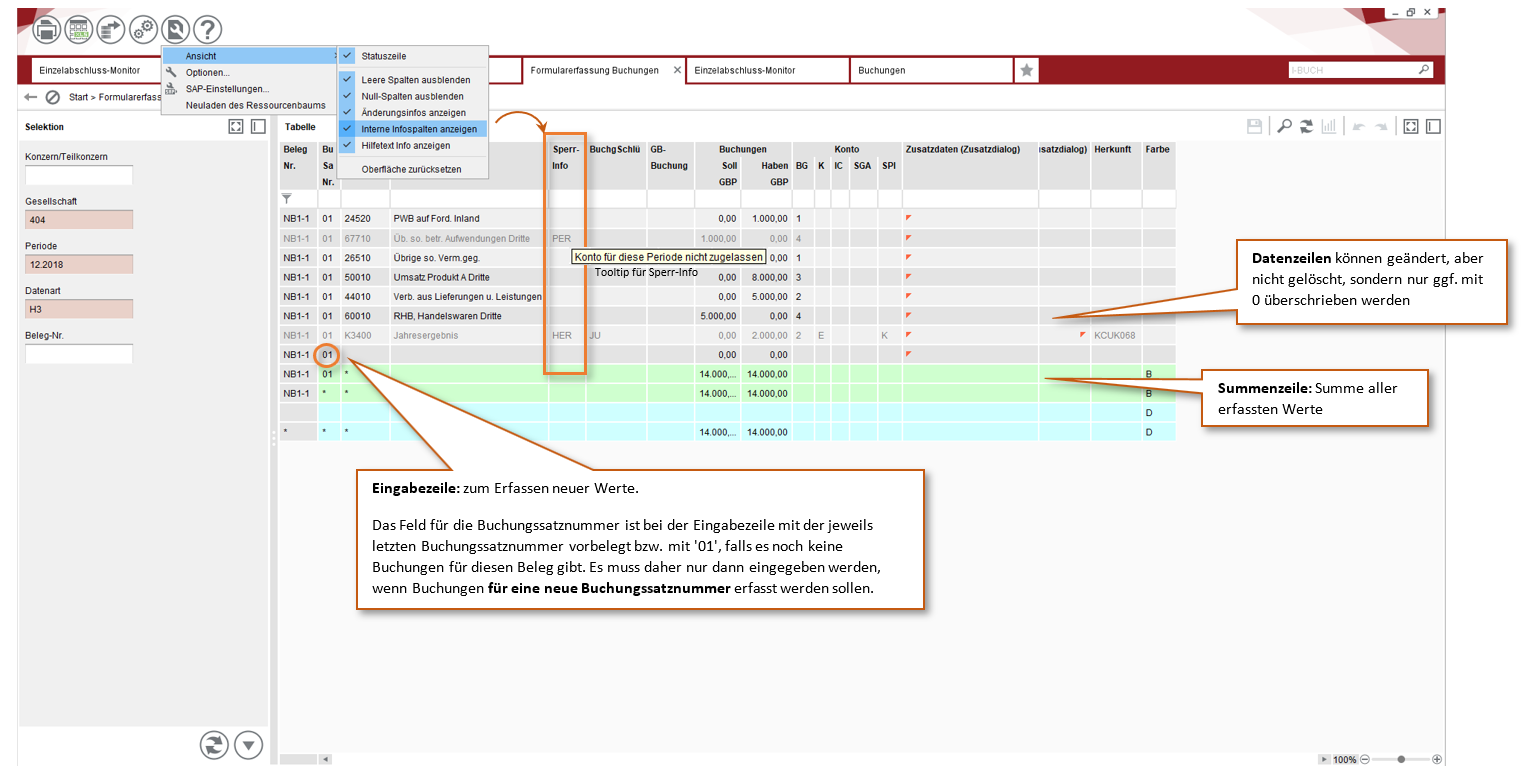Click the 8.000,00 Haben cell

tap(766, 277)
